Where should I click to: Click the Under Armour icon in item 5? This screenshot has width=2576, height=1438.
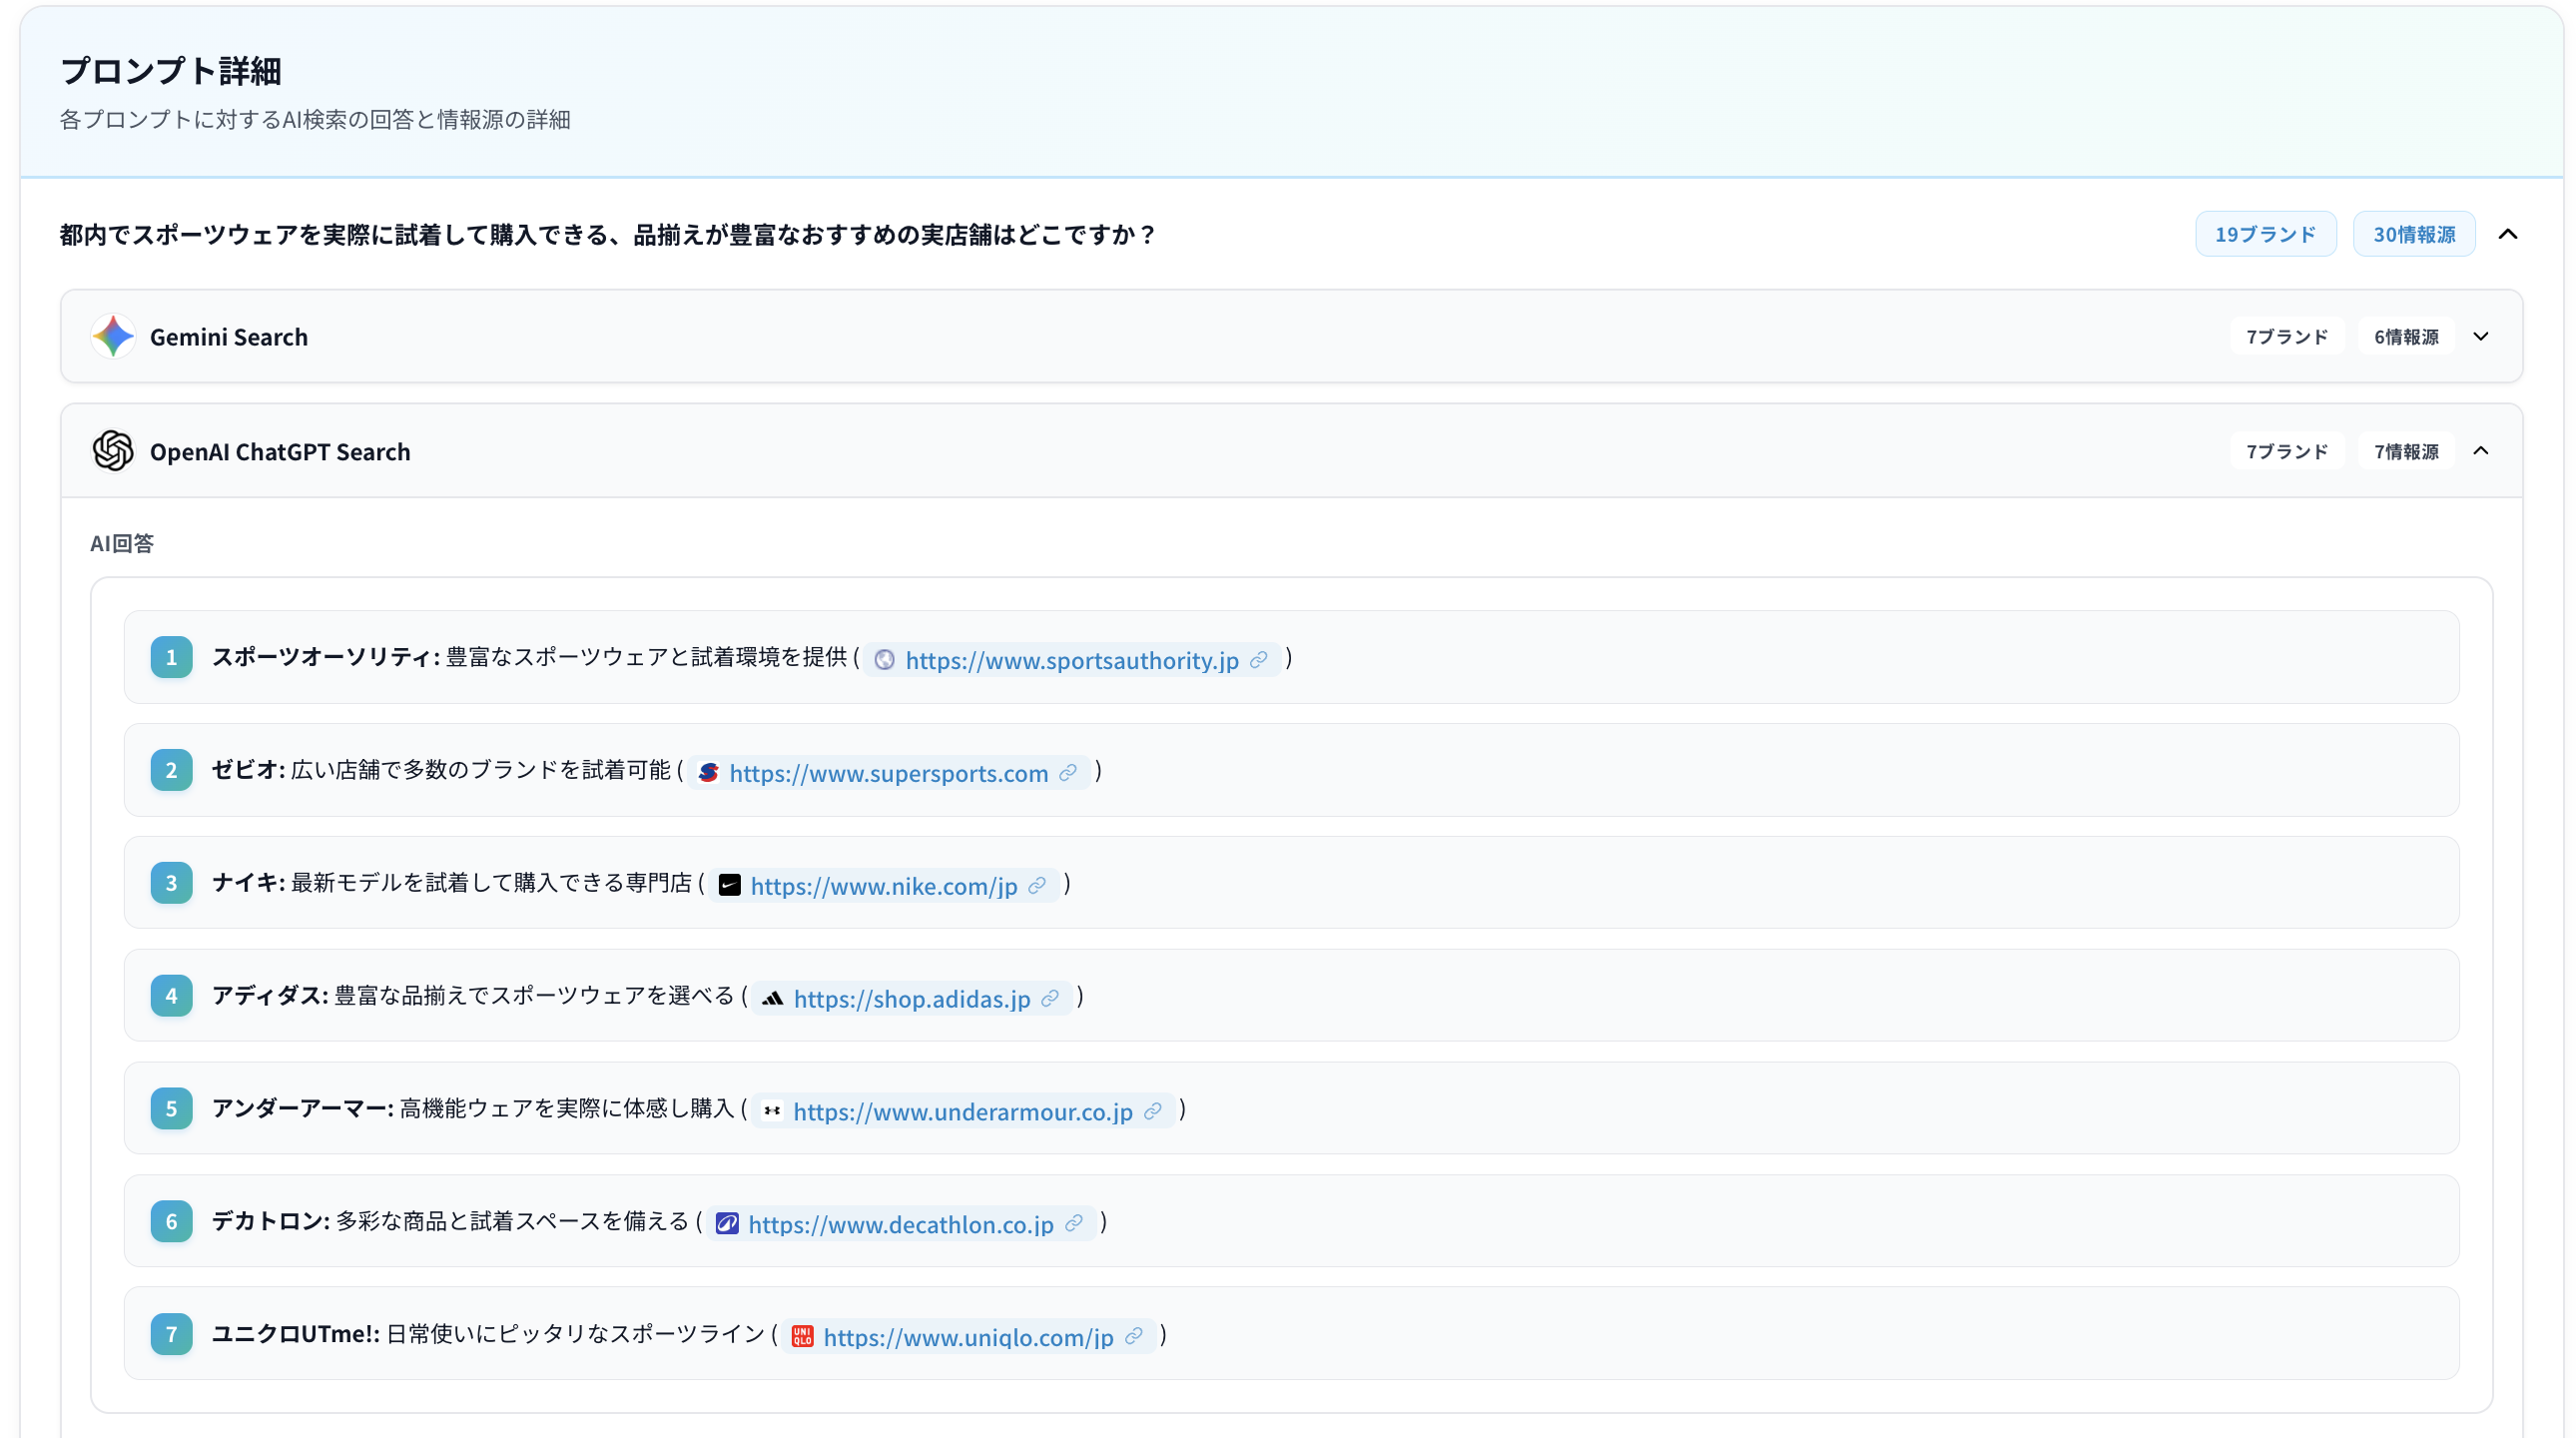click(772, 1110)
